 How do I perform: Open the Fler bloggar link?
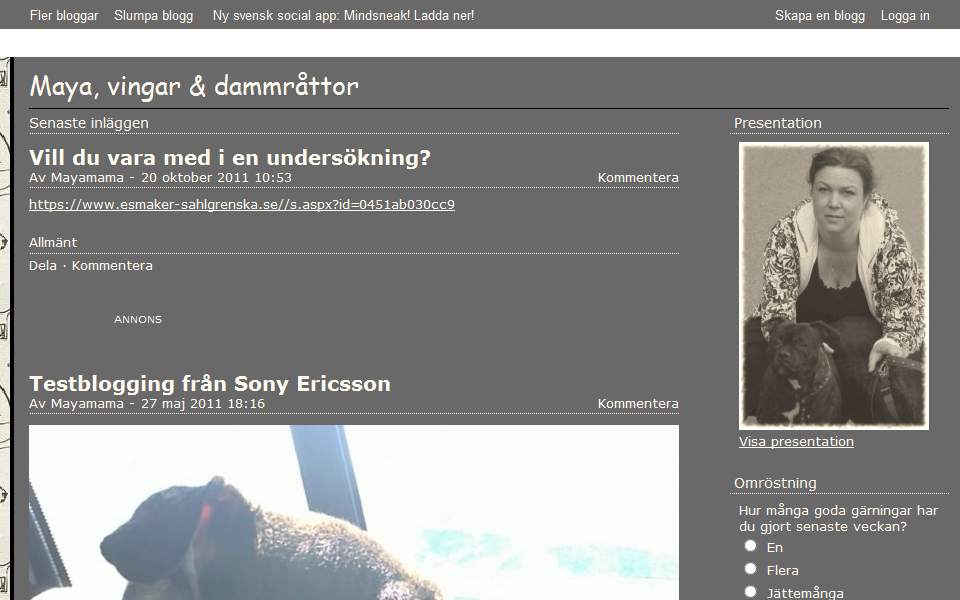pos(64,15)
